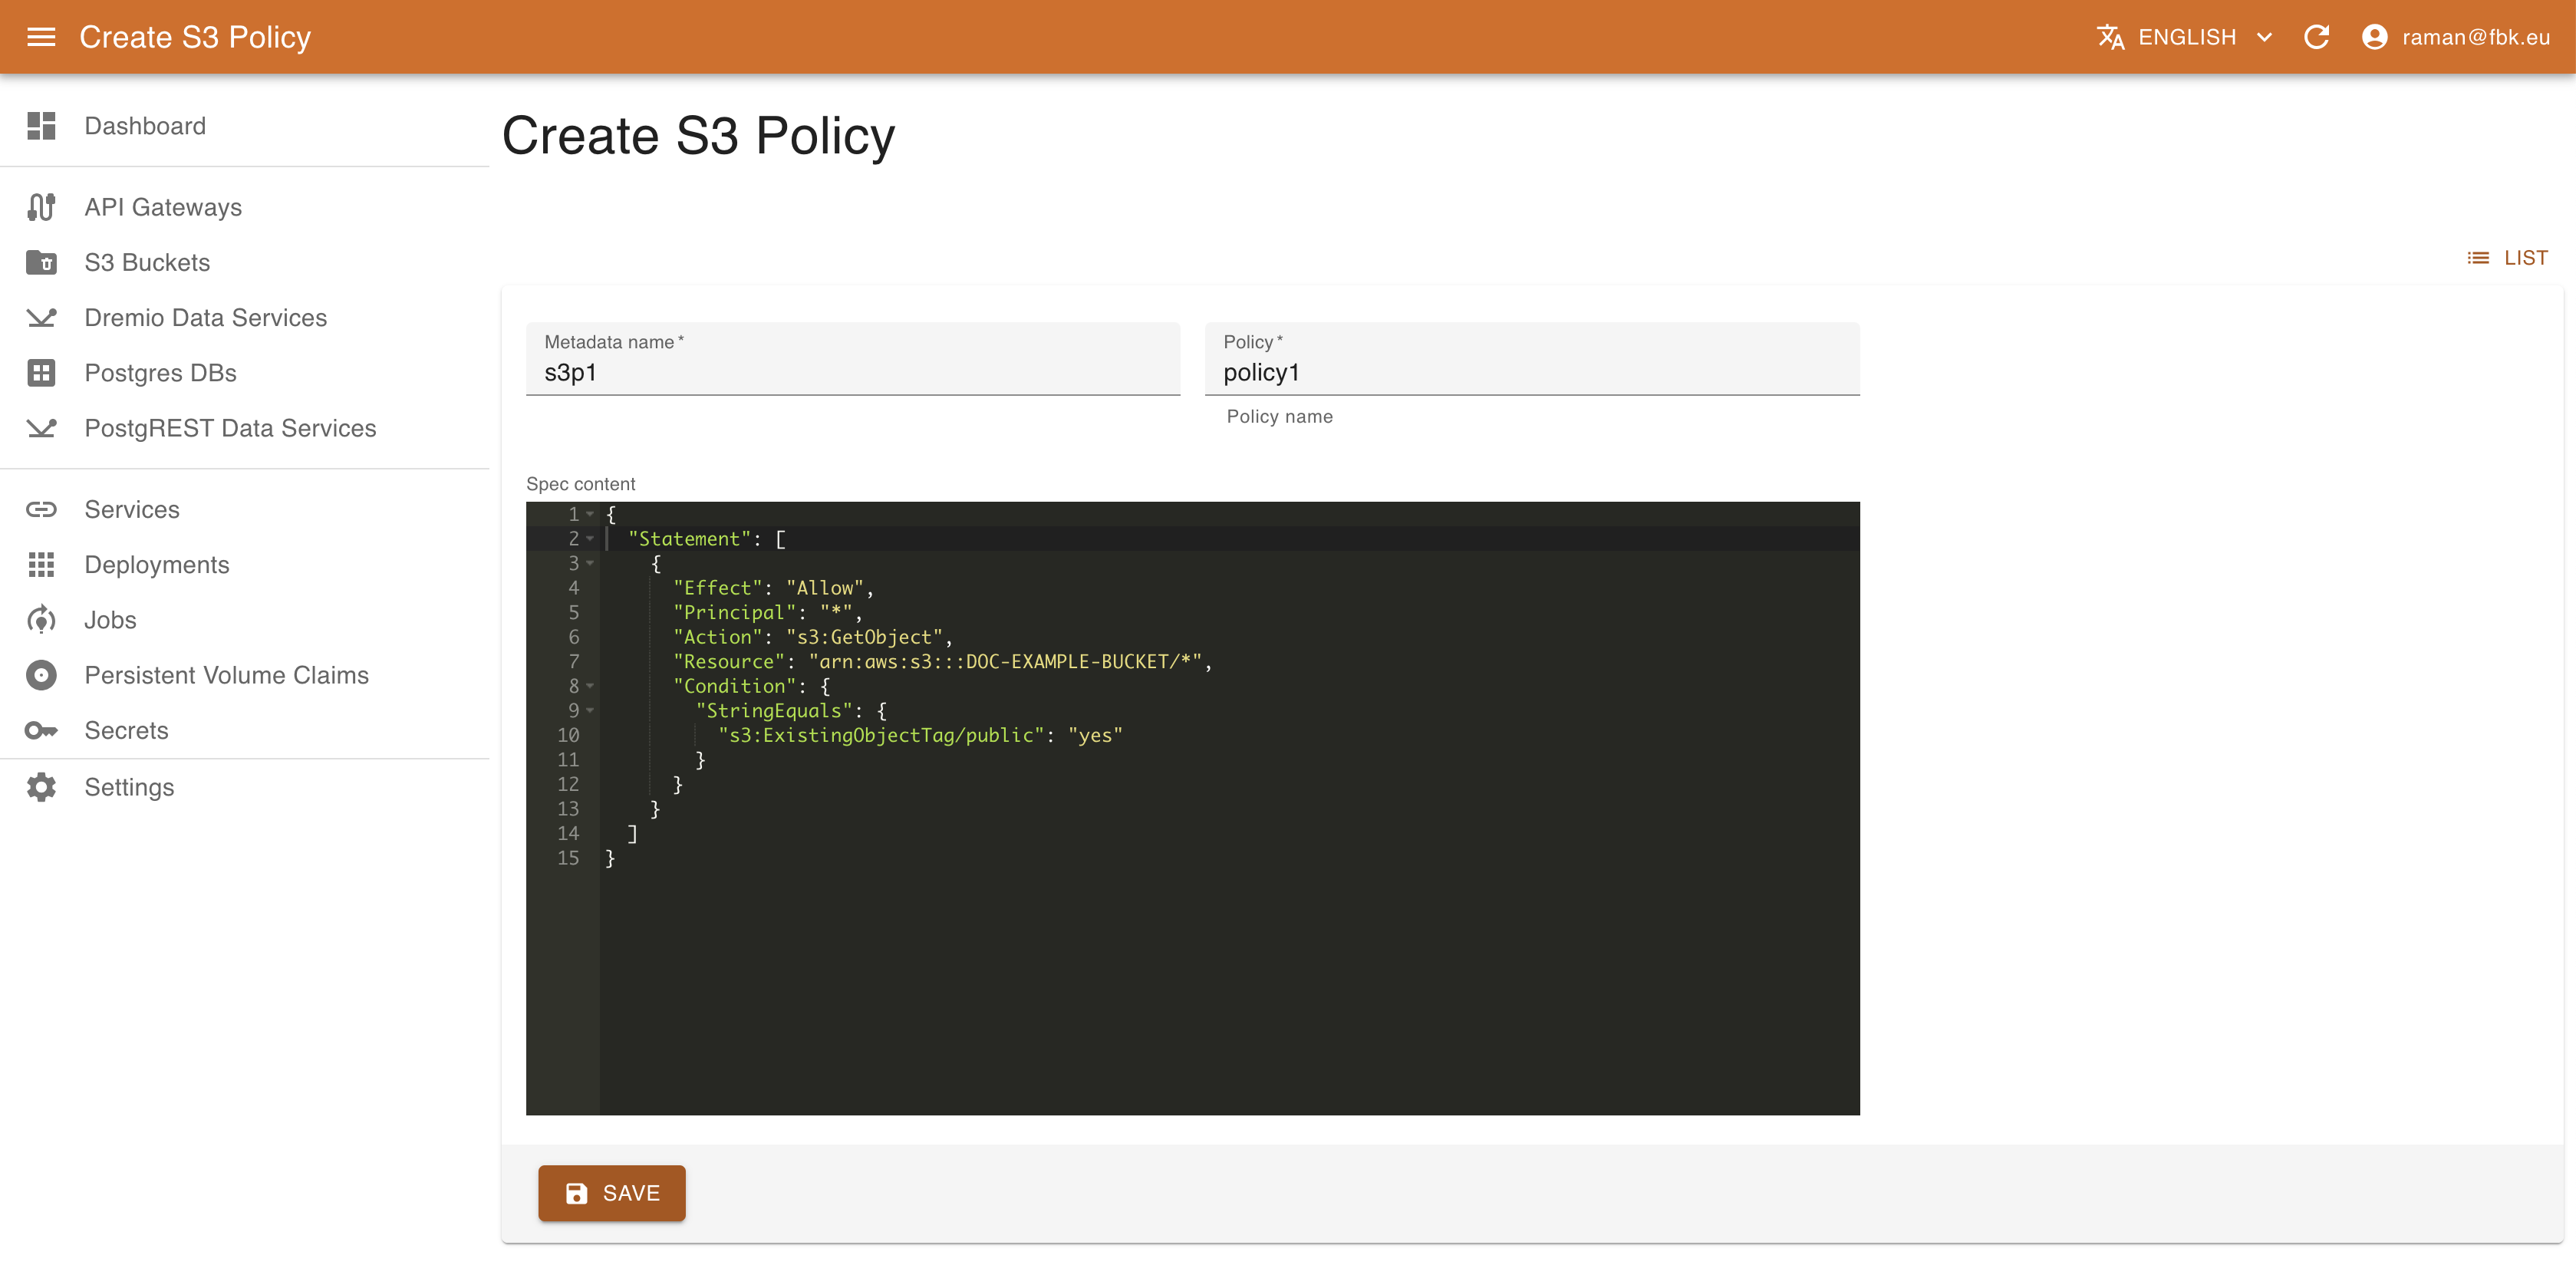This screenshot has height=1275, width=2576.
Task: Open API Gateways from the sidebar icon
Action: [41, 207]
